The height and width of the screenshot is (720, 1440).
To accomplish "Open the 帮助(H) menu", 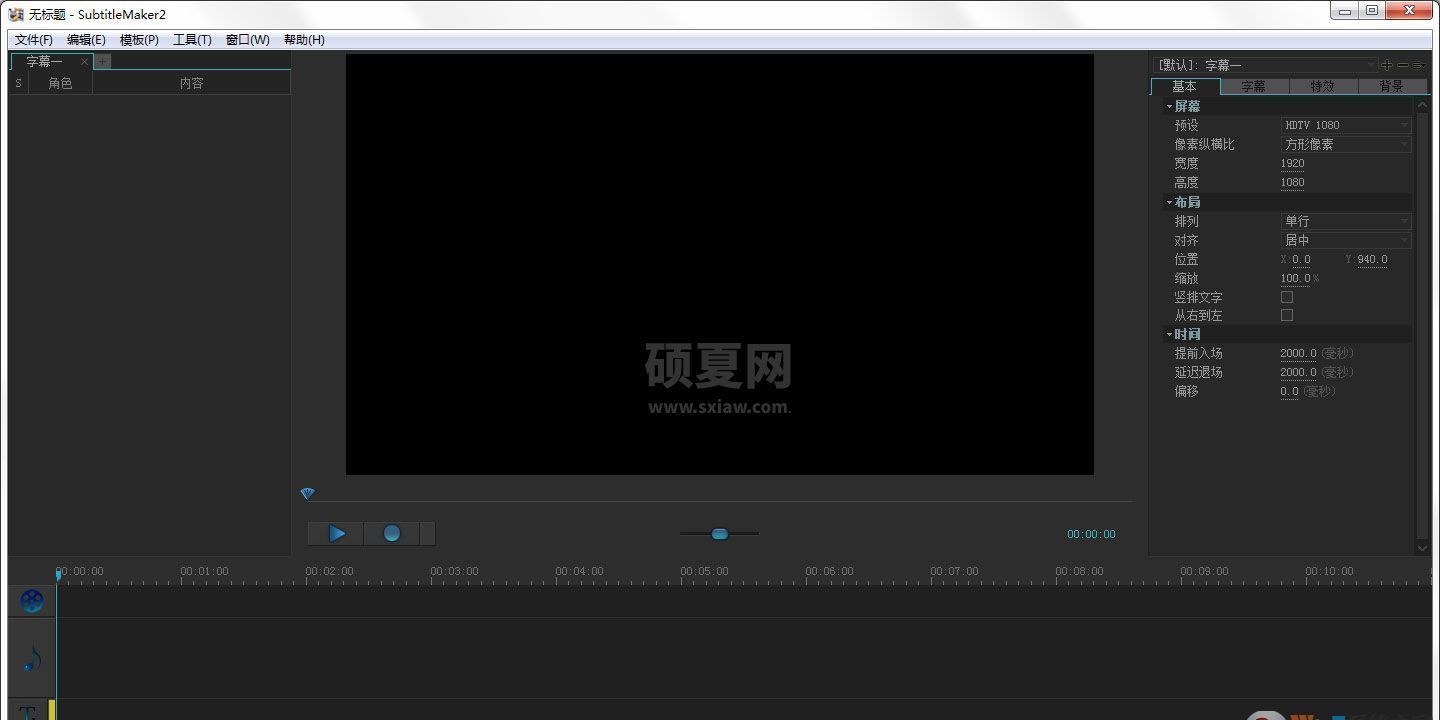I will pos(304,40).
